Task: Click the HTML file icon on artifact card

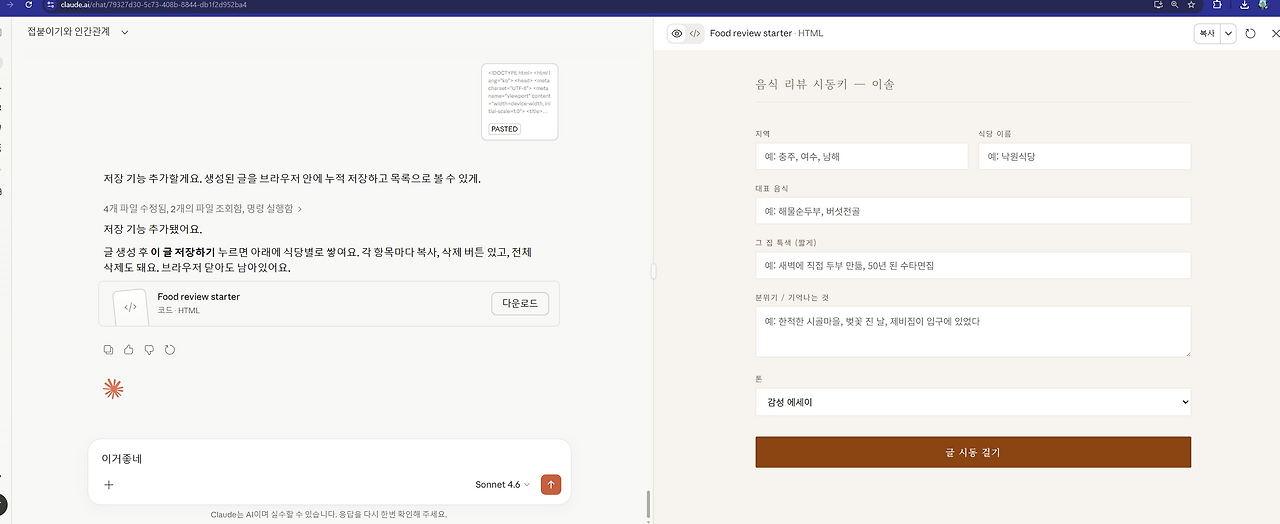Action: point(130,307)
